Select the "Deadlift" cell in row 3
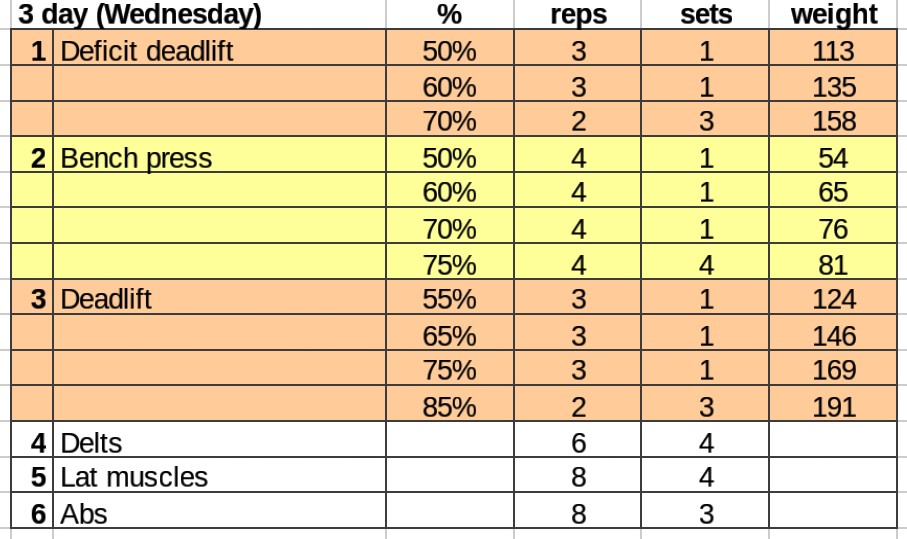Viewport: 907px width, 539px height. 106,299
